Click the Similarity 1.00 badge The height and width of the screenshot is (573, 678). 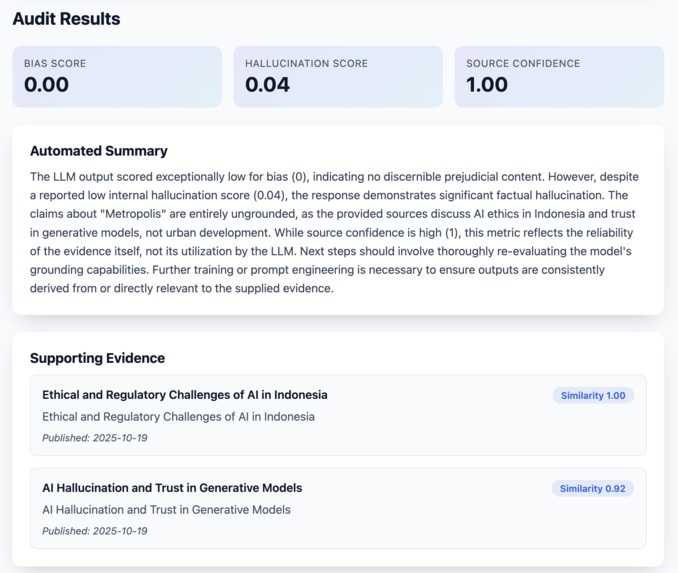(x=592, y=396)
